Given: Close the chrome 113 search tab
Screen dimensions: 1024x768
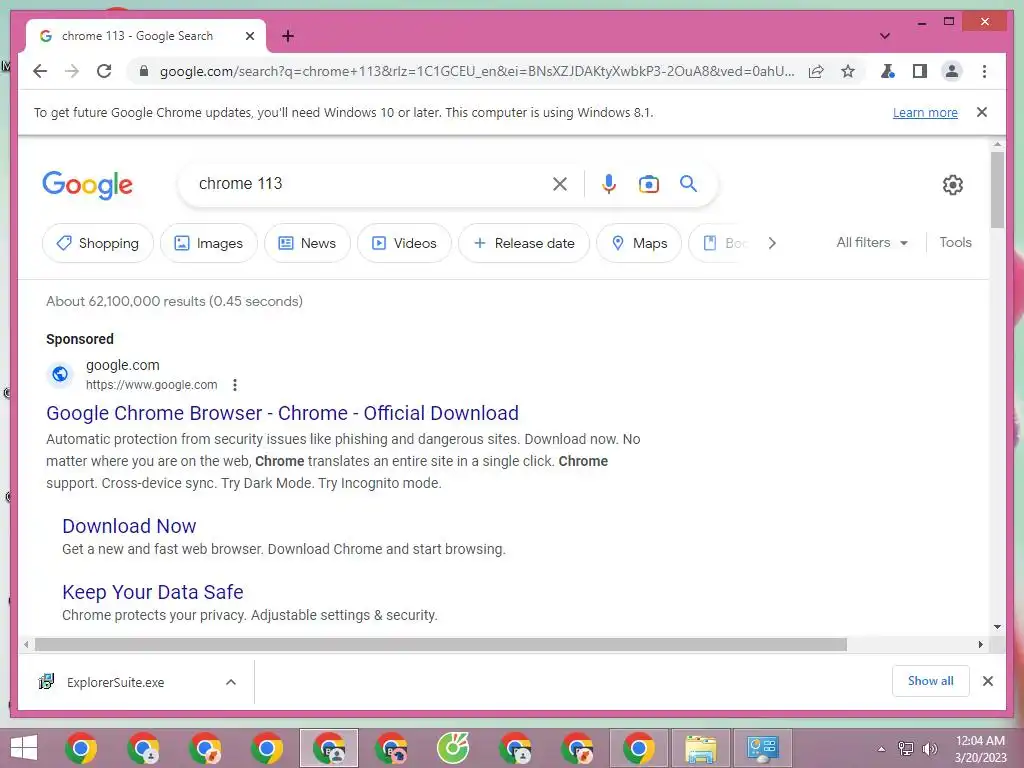Looking at the screenshot, I should pyautogui.click(x=249, y=36).
